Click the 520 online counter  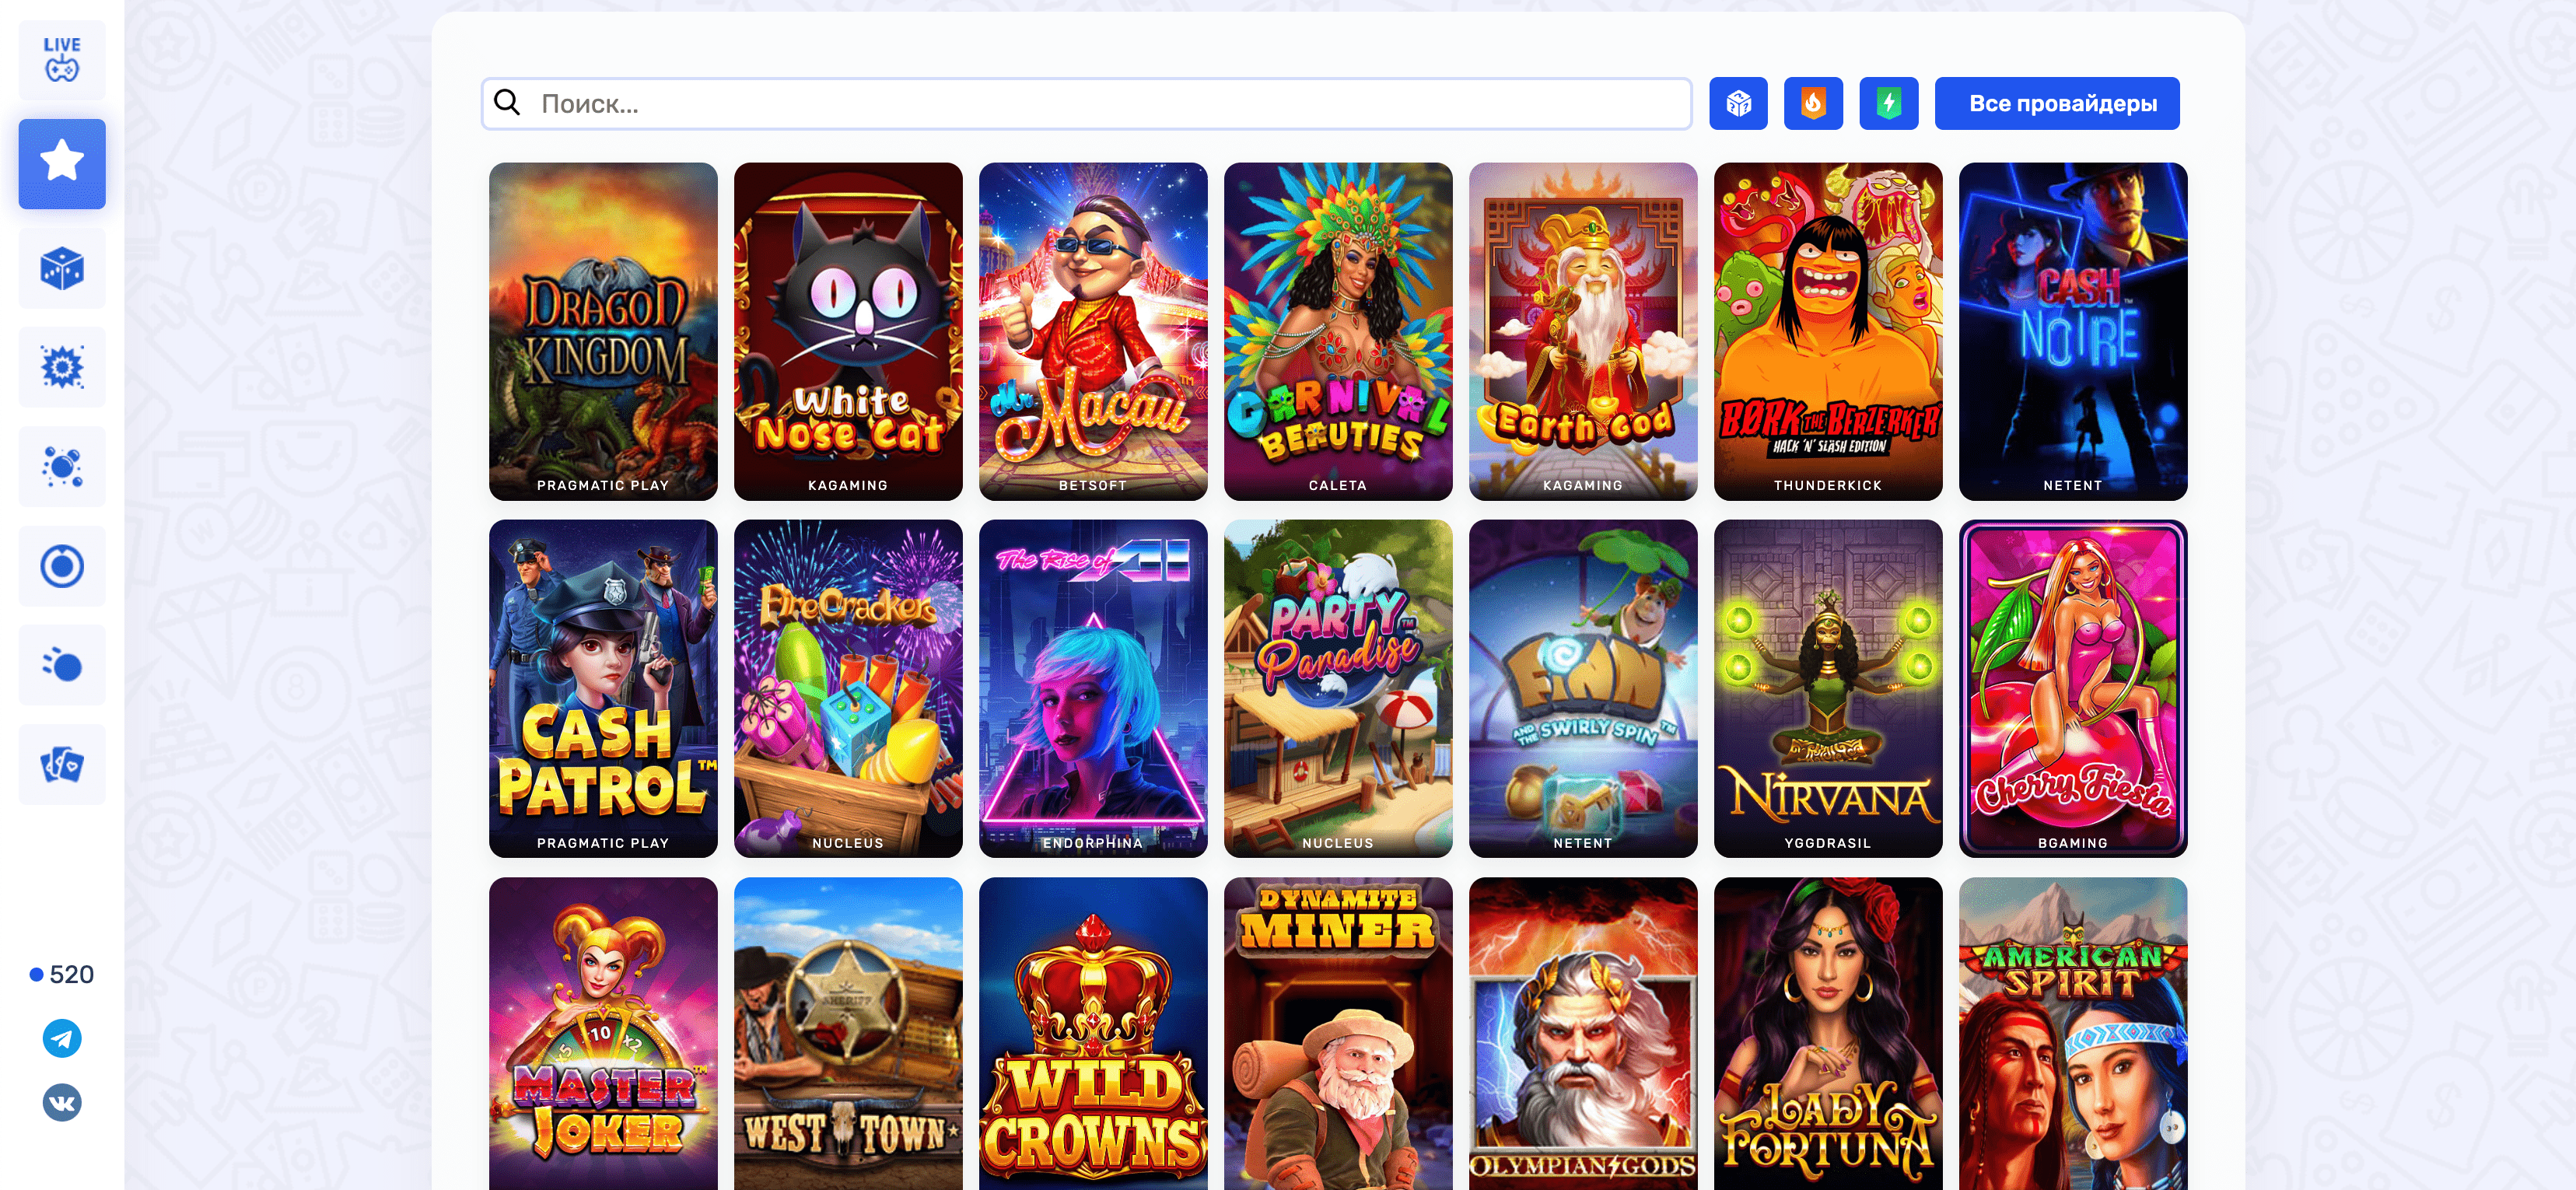click(62, 974)
